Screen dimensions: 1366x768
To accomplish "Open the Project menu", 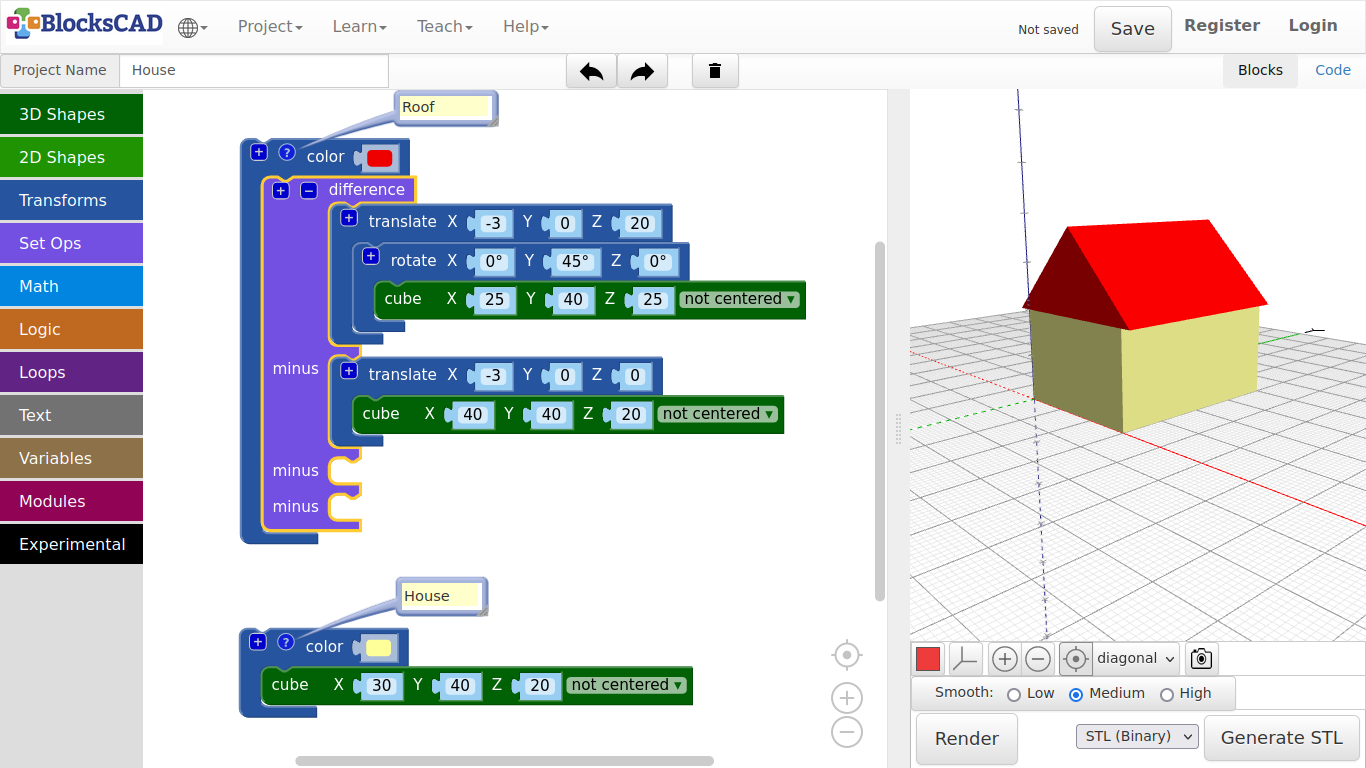I will point(269,27).
